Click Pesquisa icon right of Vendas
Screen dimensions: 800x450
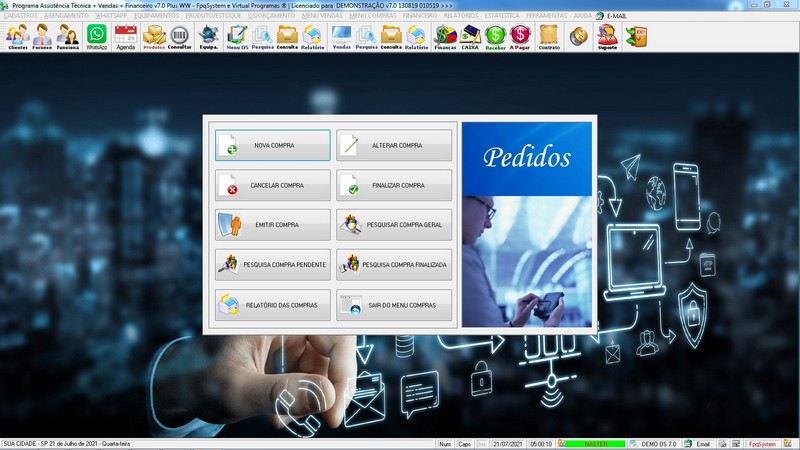[366, 37]
